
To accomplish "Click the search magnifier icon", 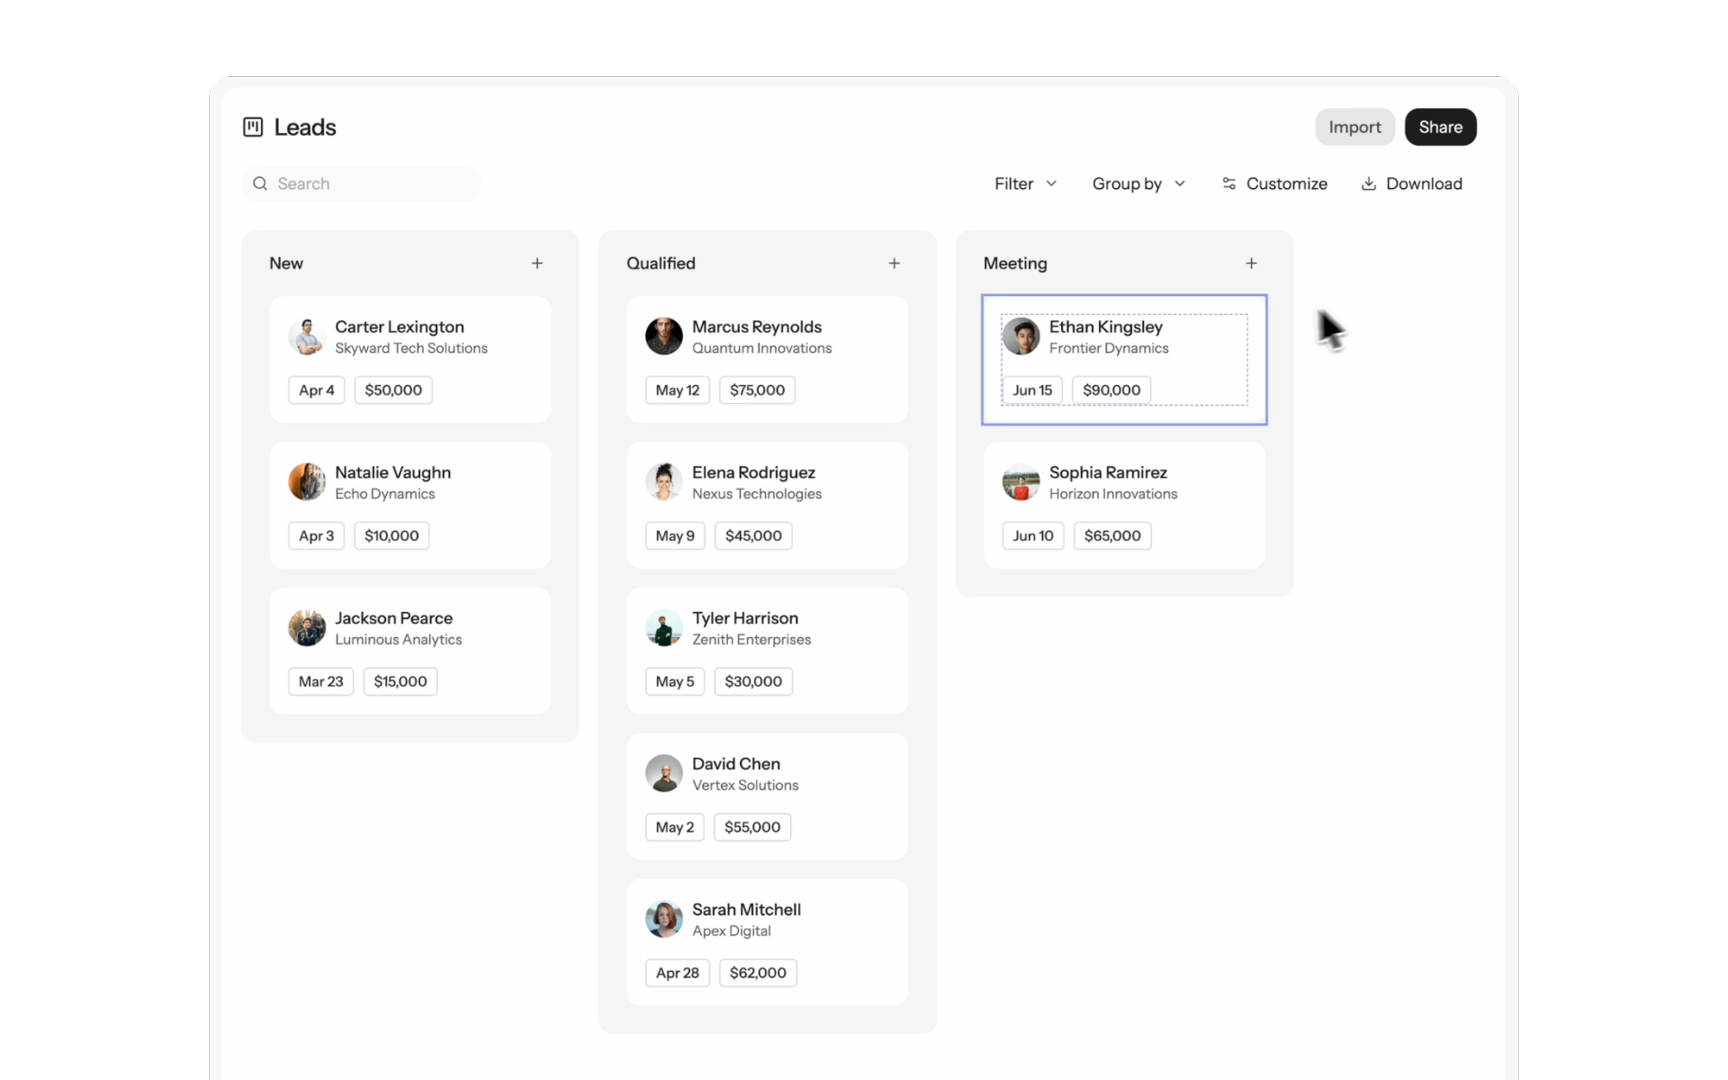I will [x=260, y=184].
